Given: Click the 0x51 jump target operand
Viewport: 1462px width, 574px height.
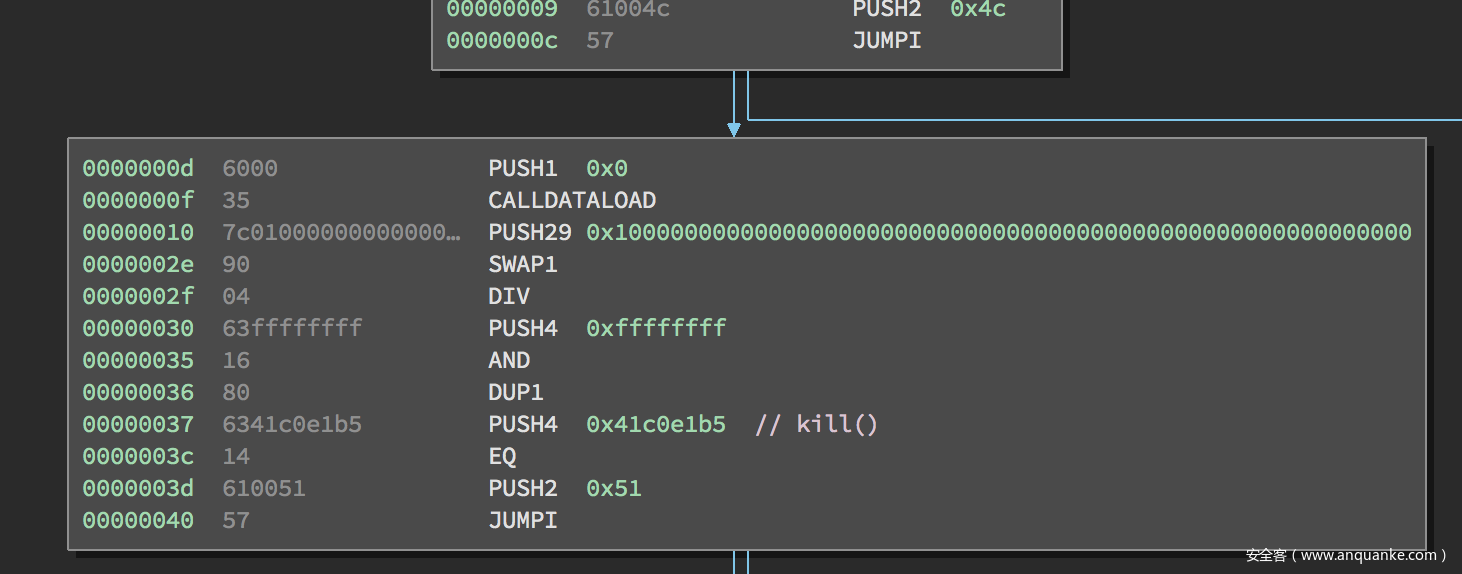Looking at the screenshot, I should pos(613,488).
